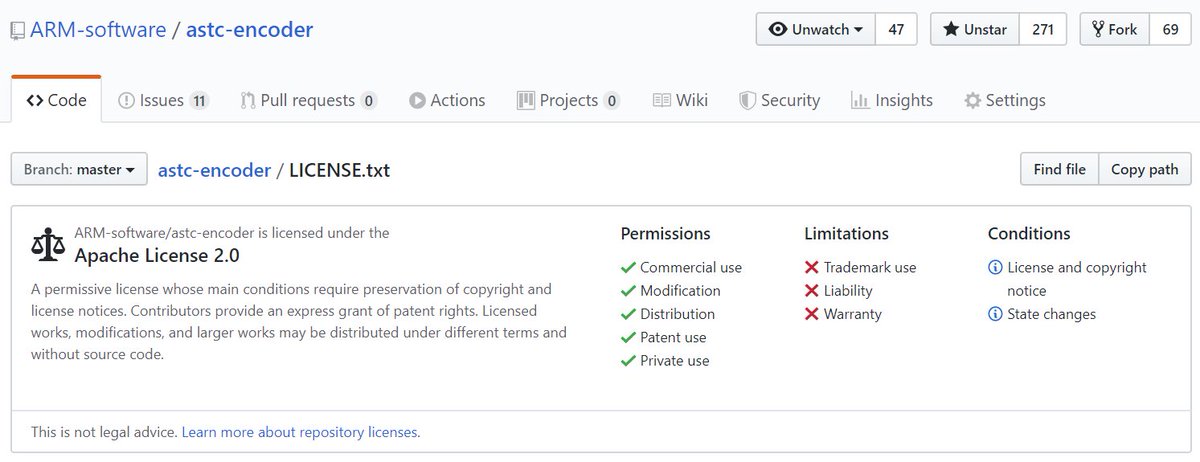Toggle Unstar on this repository
Screen dimensions: 1200x462
[975, 29]
